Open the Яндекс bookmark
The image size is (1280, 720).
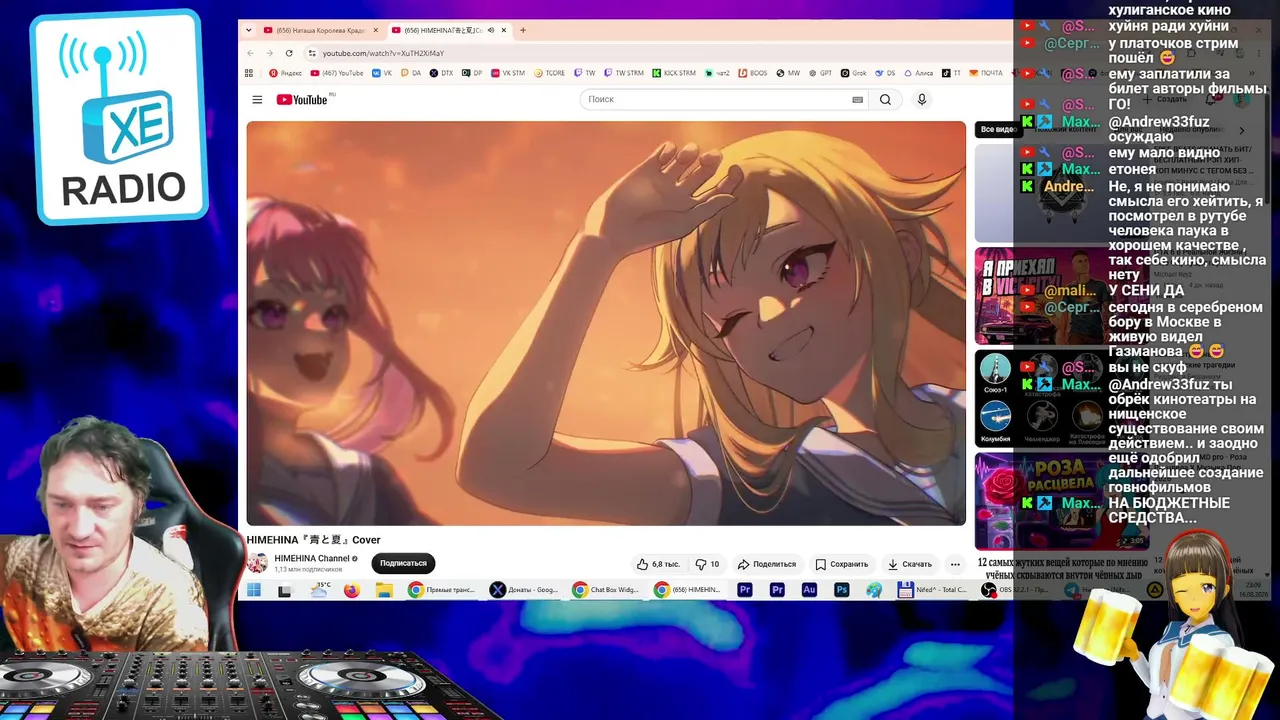pyautogui.click(x=285, y=73)
